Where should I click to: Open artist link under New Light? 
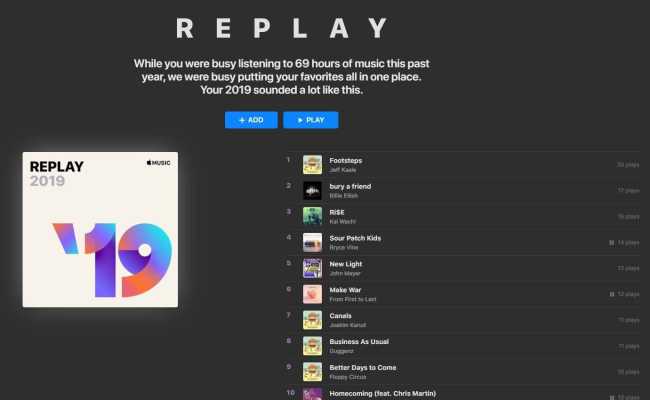point(345,274)
